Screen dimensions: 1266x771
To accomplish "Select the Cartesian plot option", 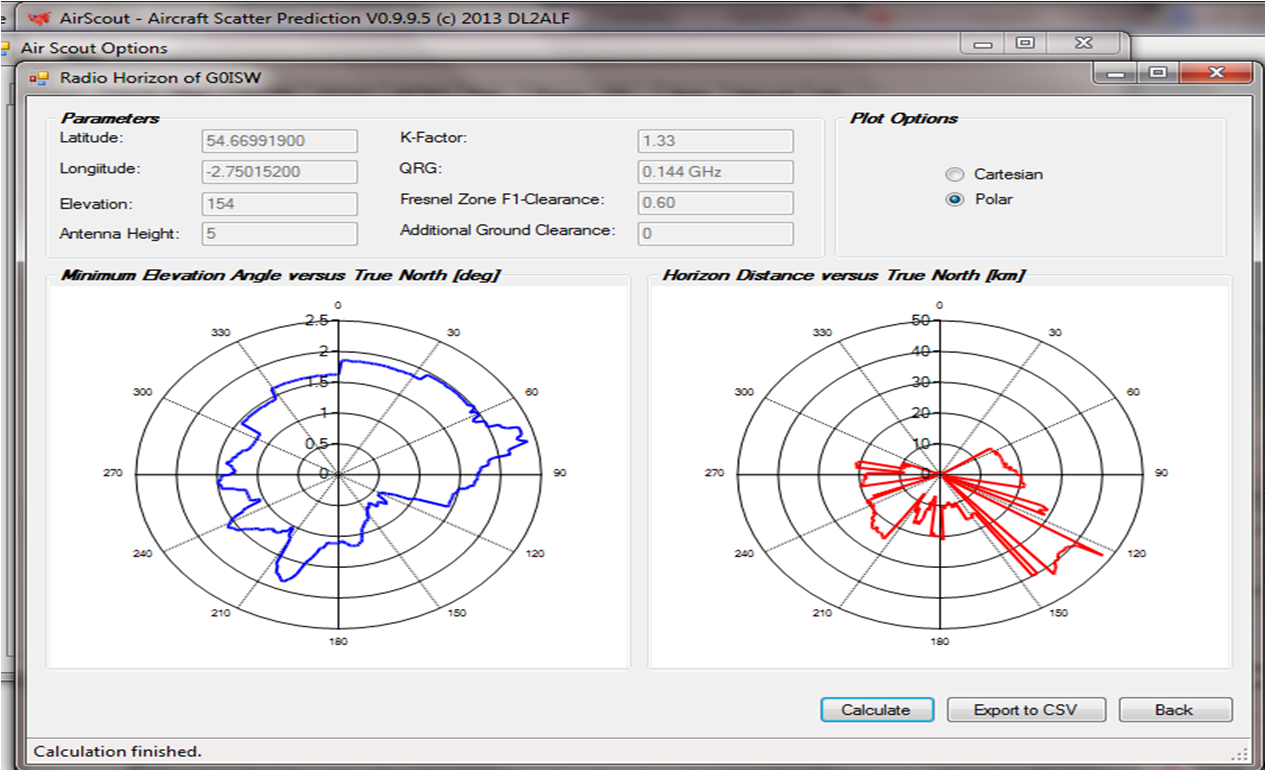I will 955,174.
